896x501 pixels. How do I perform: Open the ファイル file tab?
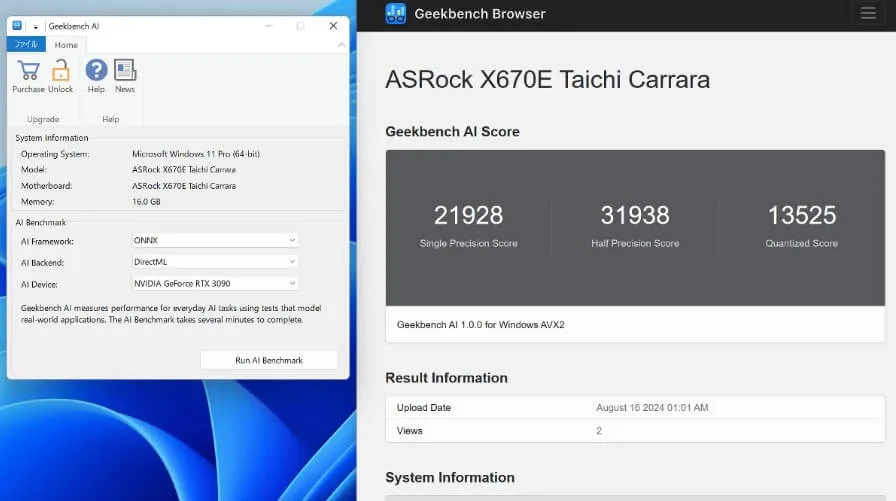coord(26,44)
